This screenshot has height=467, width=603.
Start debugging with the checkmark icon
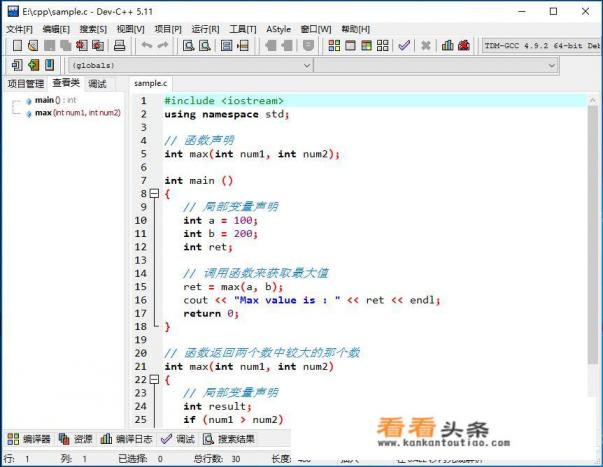[x=404, y=45]
